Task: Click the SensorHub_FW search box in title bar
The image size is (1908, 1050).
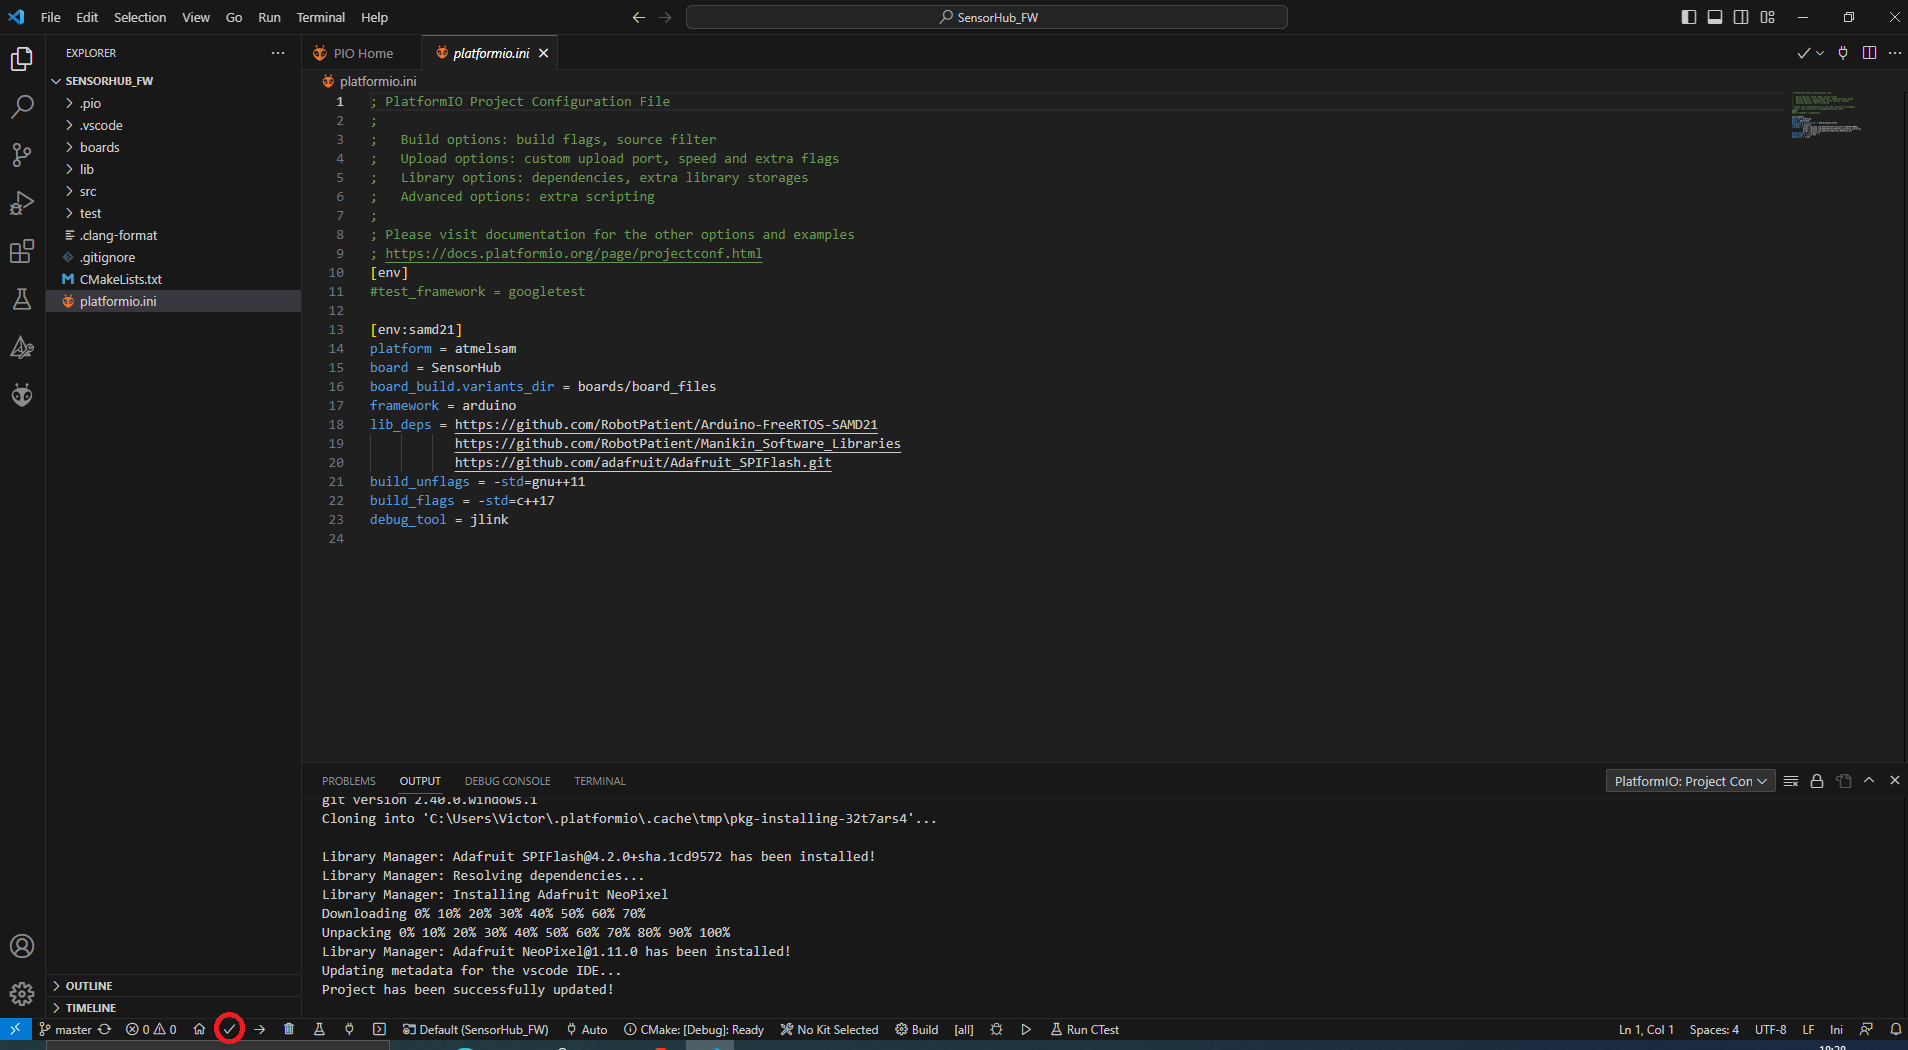Action: pos(986,17)
